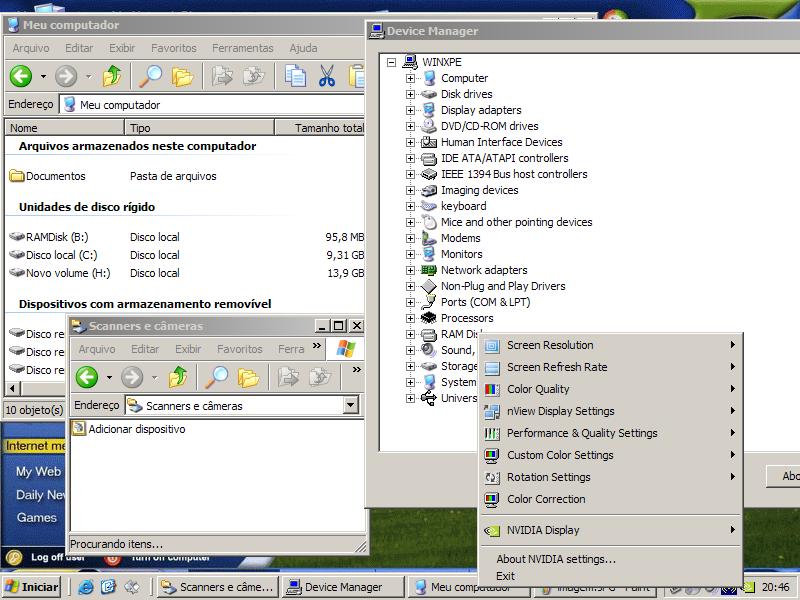Image resolution: width=800 pixels, height=600 pixels.
Task: Expand Imaging devices node
Action: 410,190
